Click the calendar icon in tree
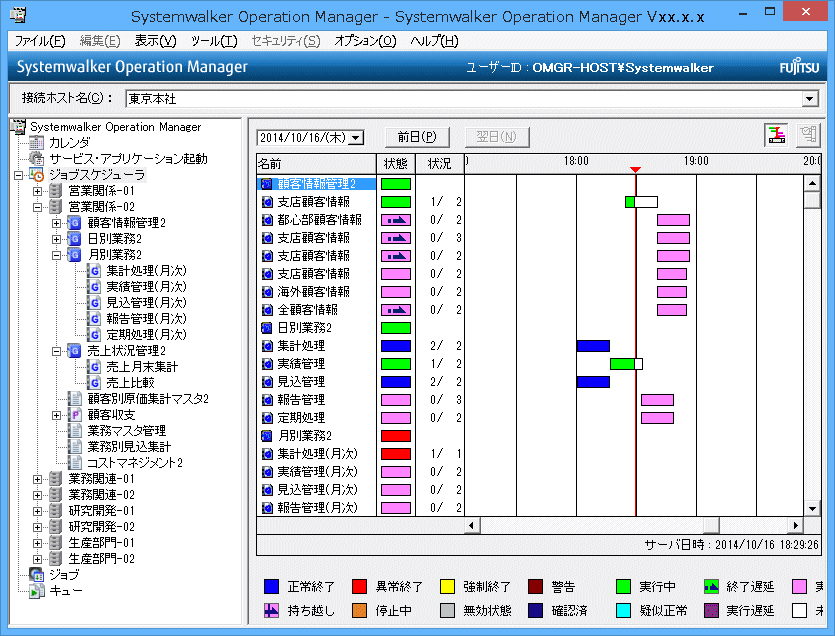This screenshot has height=636, width=835. (37, 143)
